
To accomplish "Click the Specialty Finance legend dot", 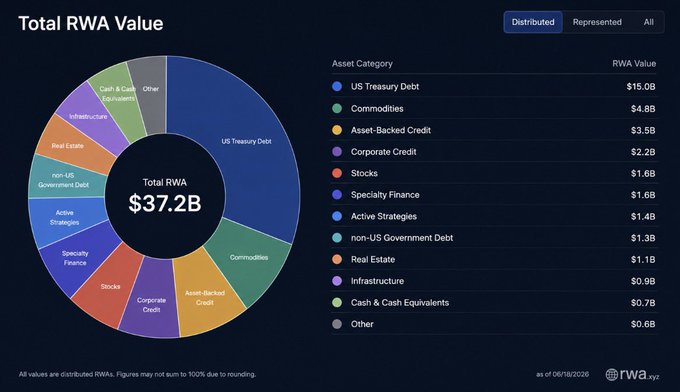I will [x=337, y=195].
